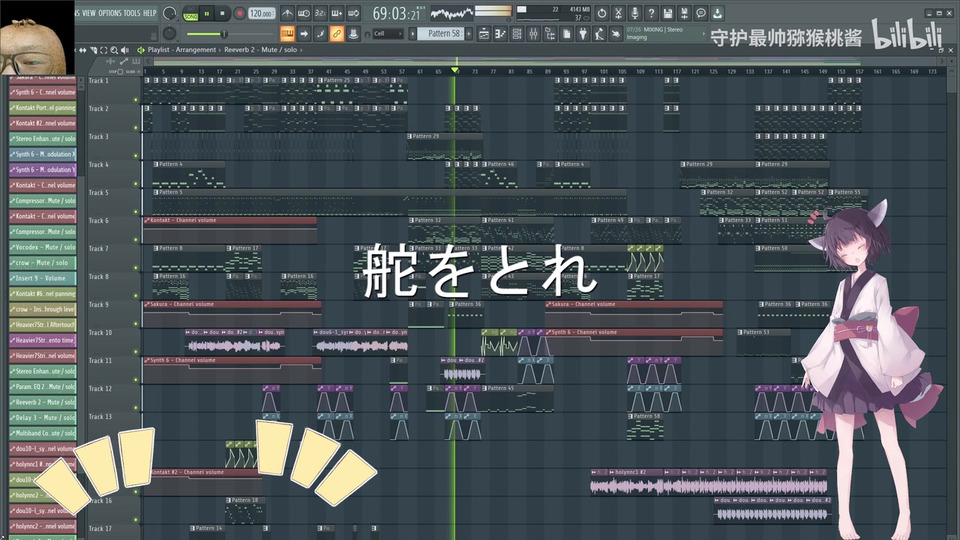The image size is (960, 540).
Task: Mute Track 8 with its green dot
Action: (136, 296)
